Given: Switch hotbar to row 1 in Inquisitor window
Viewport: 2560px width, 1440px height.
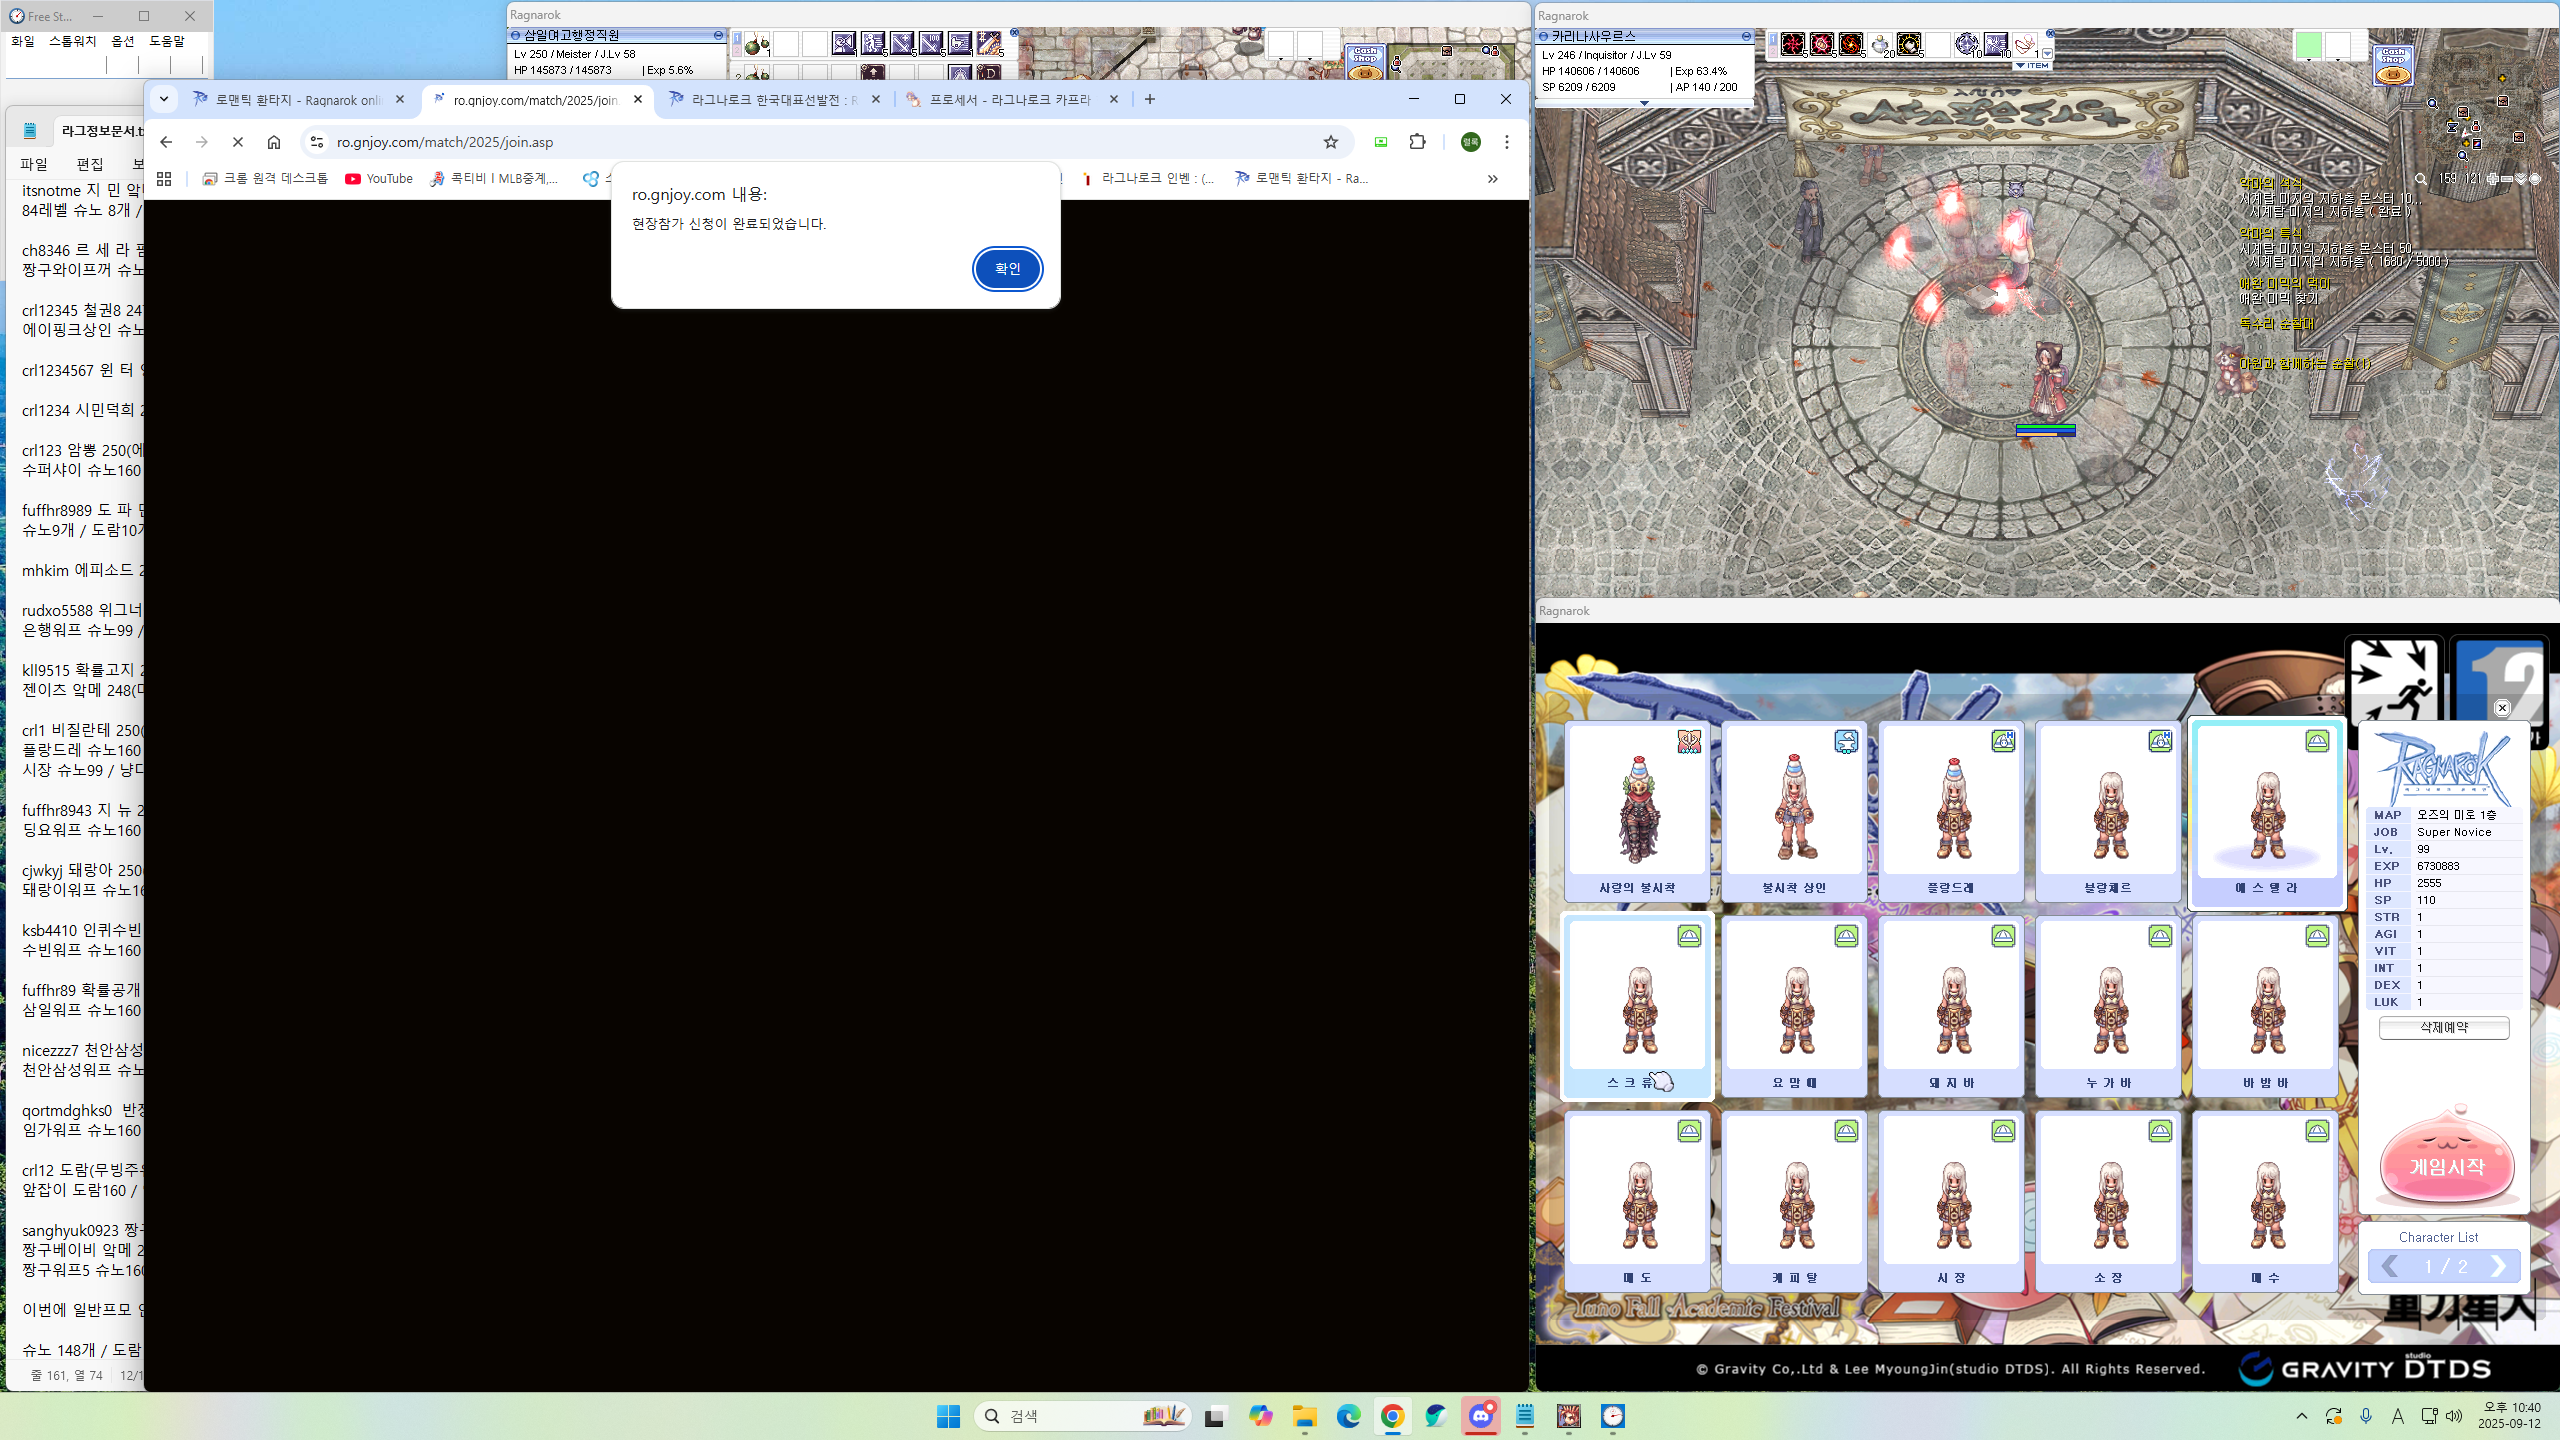Looking at the screenshot, I should click(x=1773, y=39).
